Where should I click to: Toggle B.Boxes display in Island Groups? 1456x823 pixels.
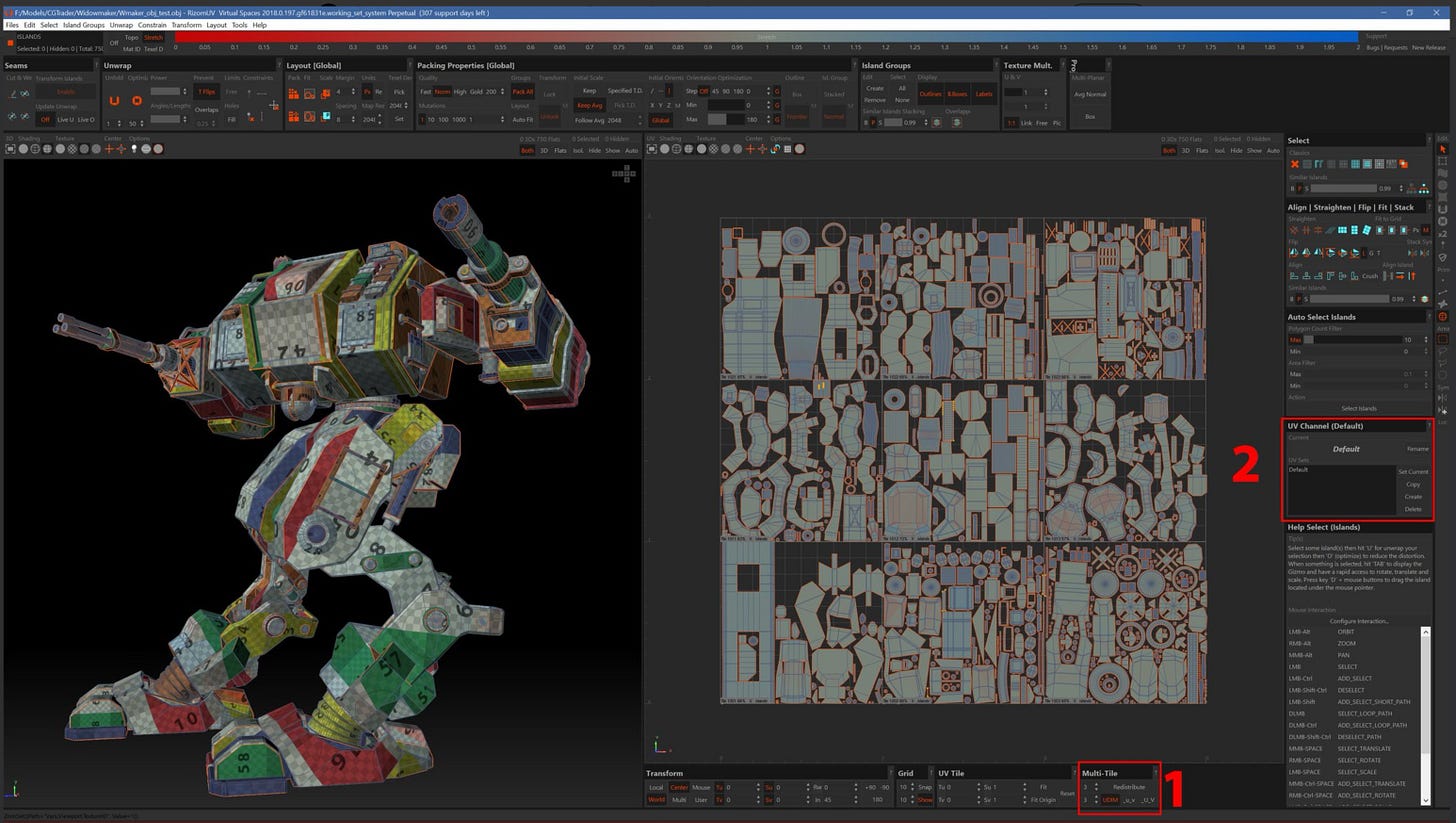point(957,94)
